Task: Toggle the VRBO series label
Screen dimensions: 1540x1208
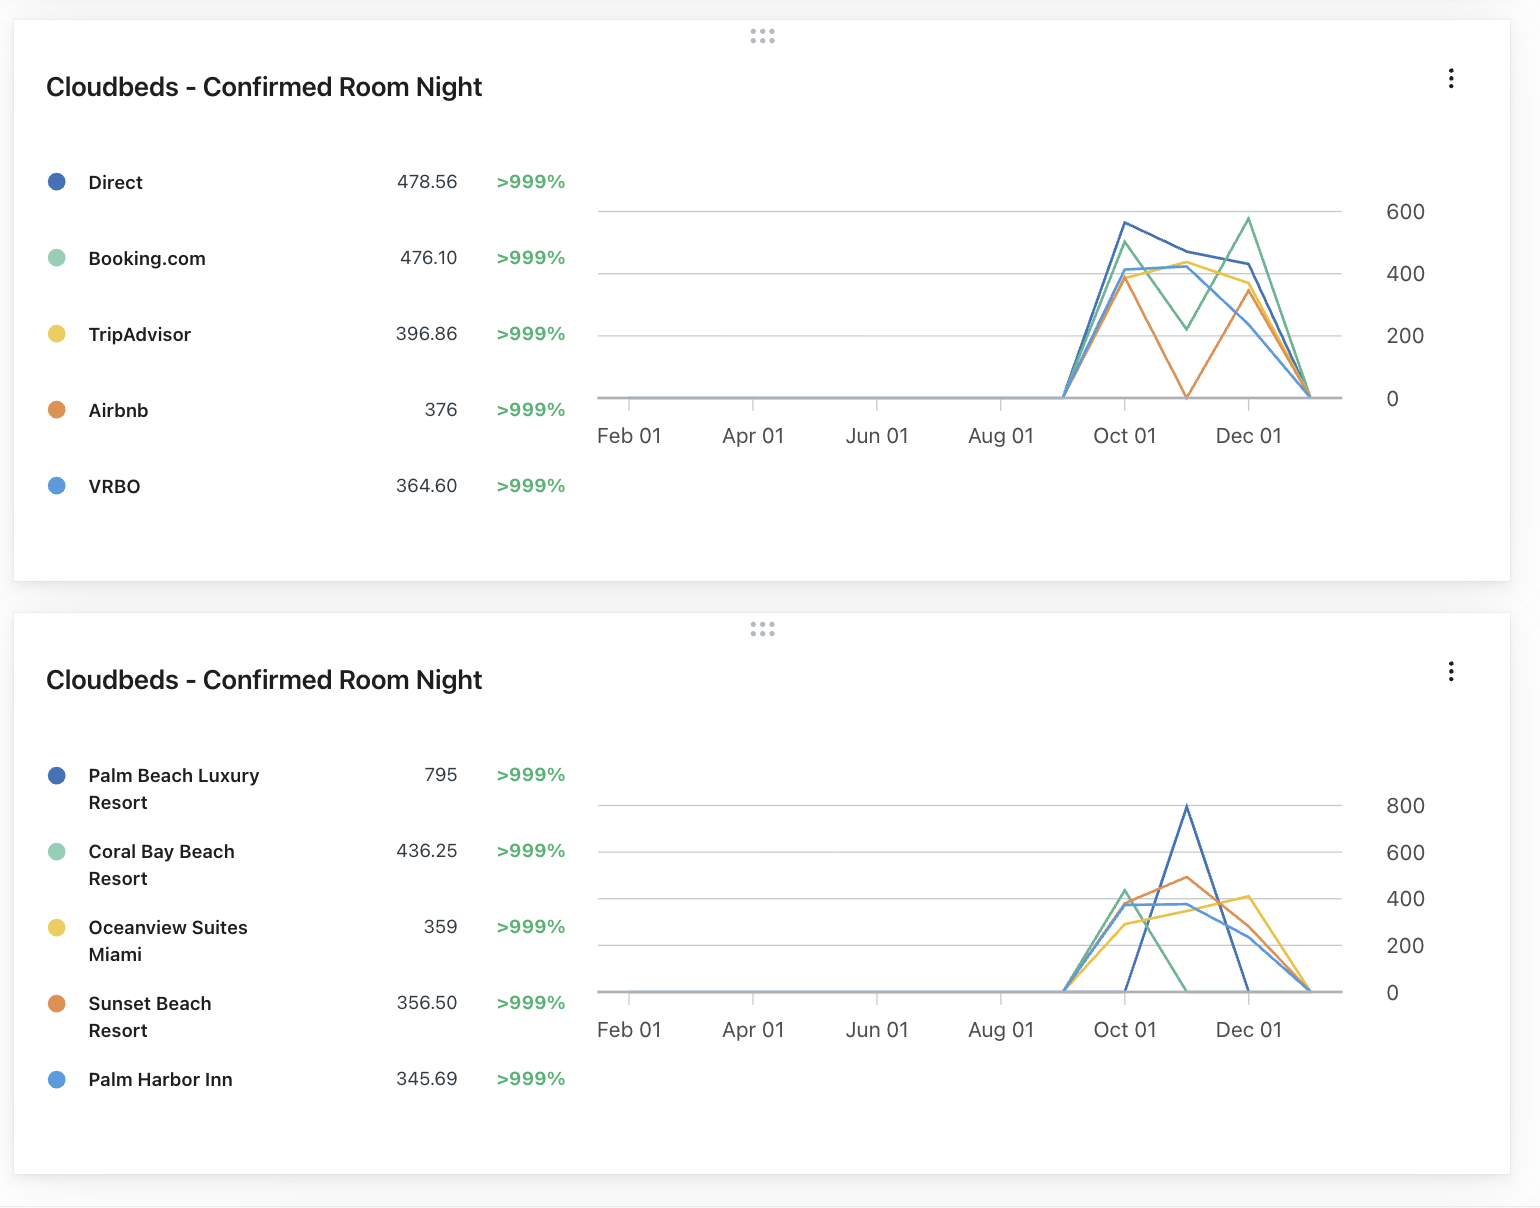Action: pyautogui.click(x=114, y=486)
